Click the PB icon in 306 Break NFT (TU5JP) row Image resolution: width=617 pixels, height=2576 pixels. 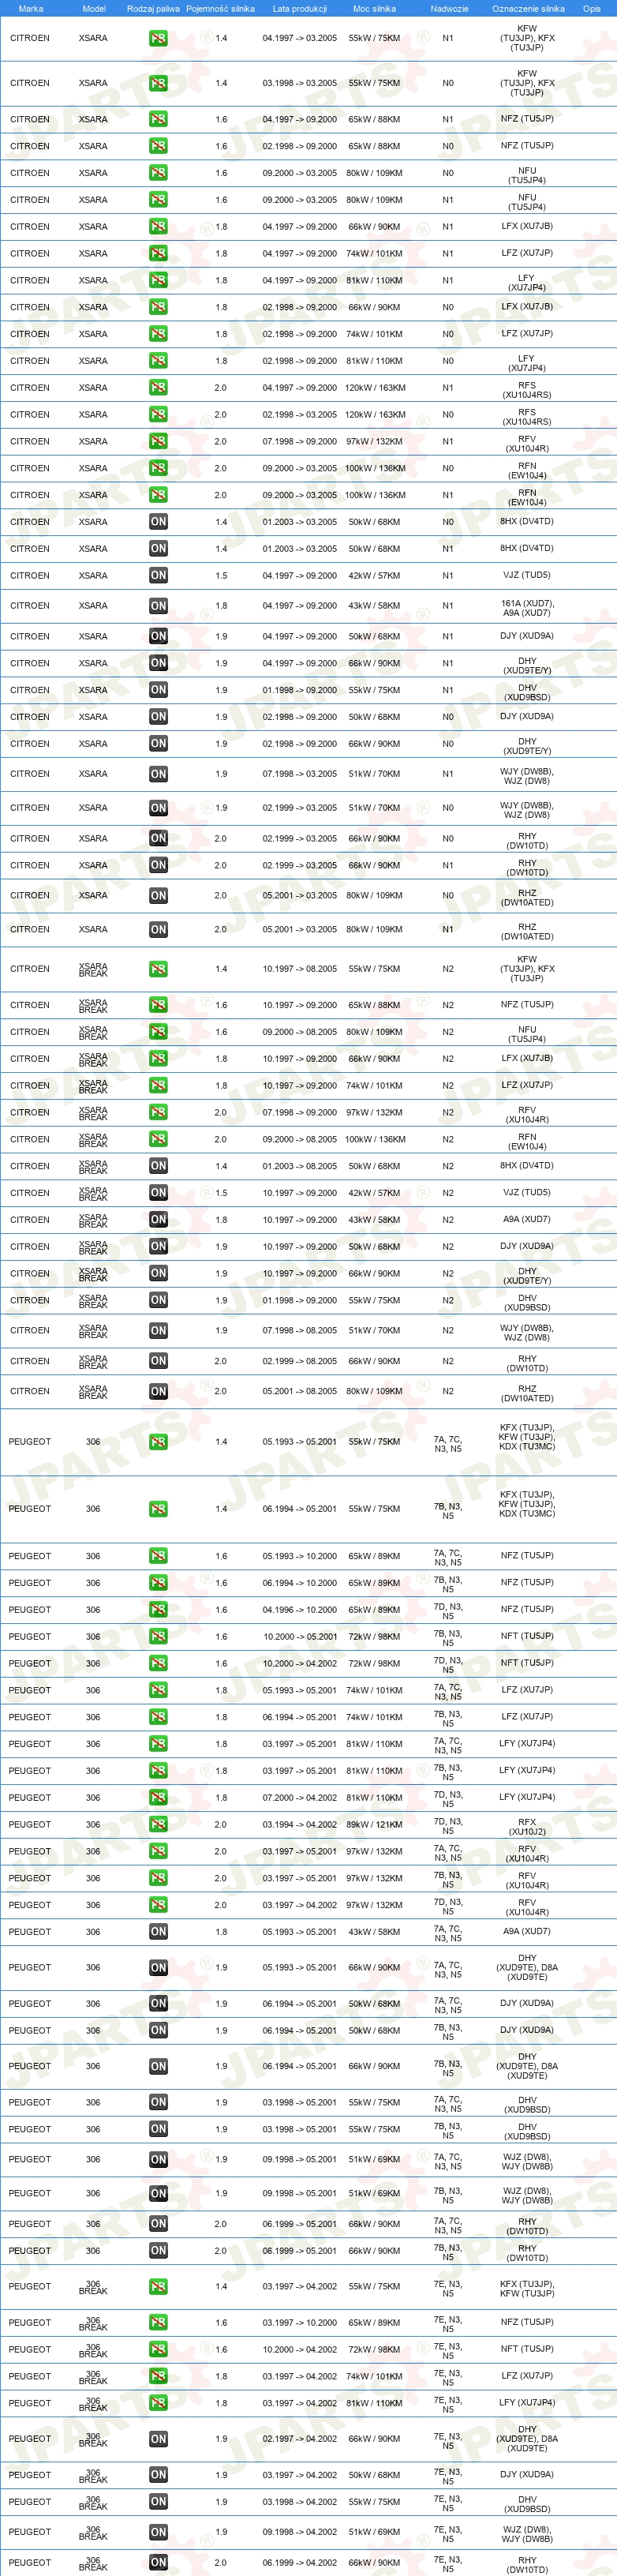158,2350
